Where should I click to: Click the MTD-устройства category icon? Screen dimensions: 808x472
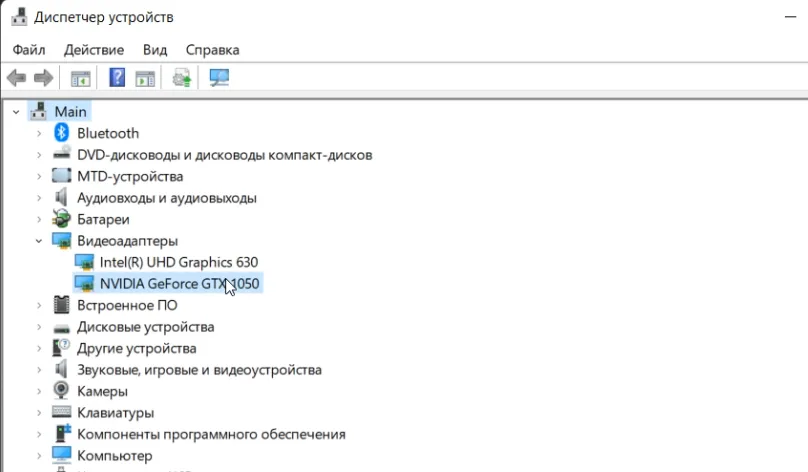pos(61,176)
